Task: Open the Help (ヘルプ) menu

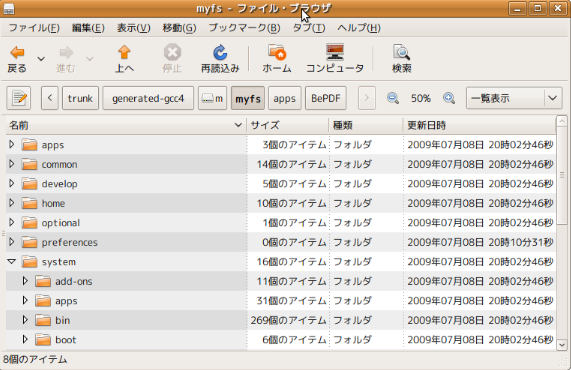Action: 359,28
